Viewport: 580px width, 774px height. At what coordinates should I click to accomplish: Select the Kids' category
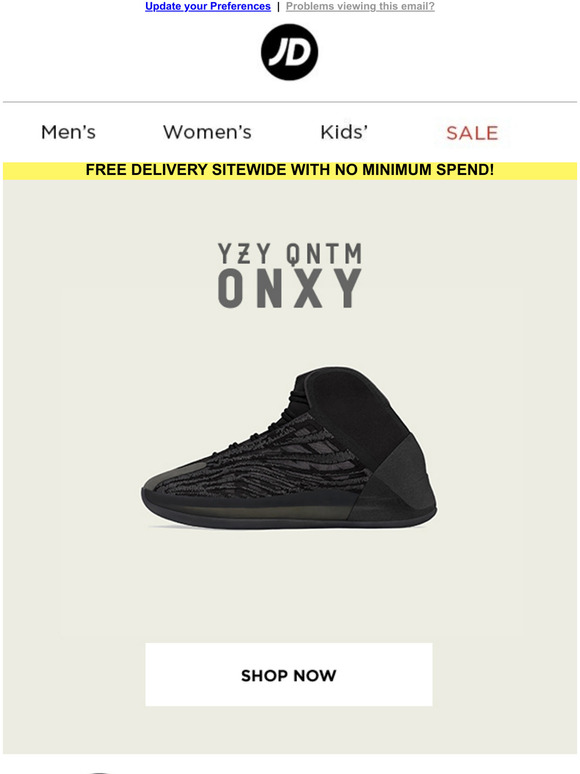coord(344,132)
